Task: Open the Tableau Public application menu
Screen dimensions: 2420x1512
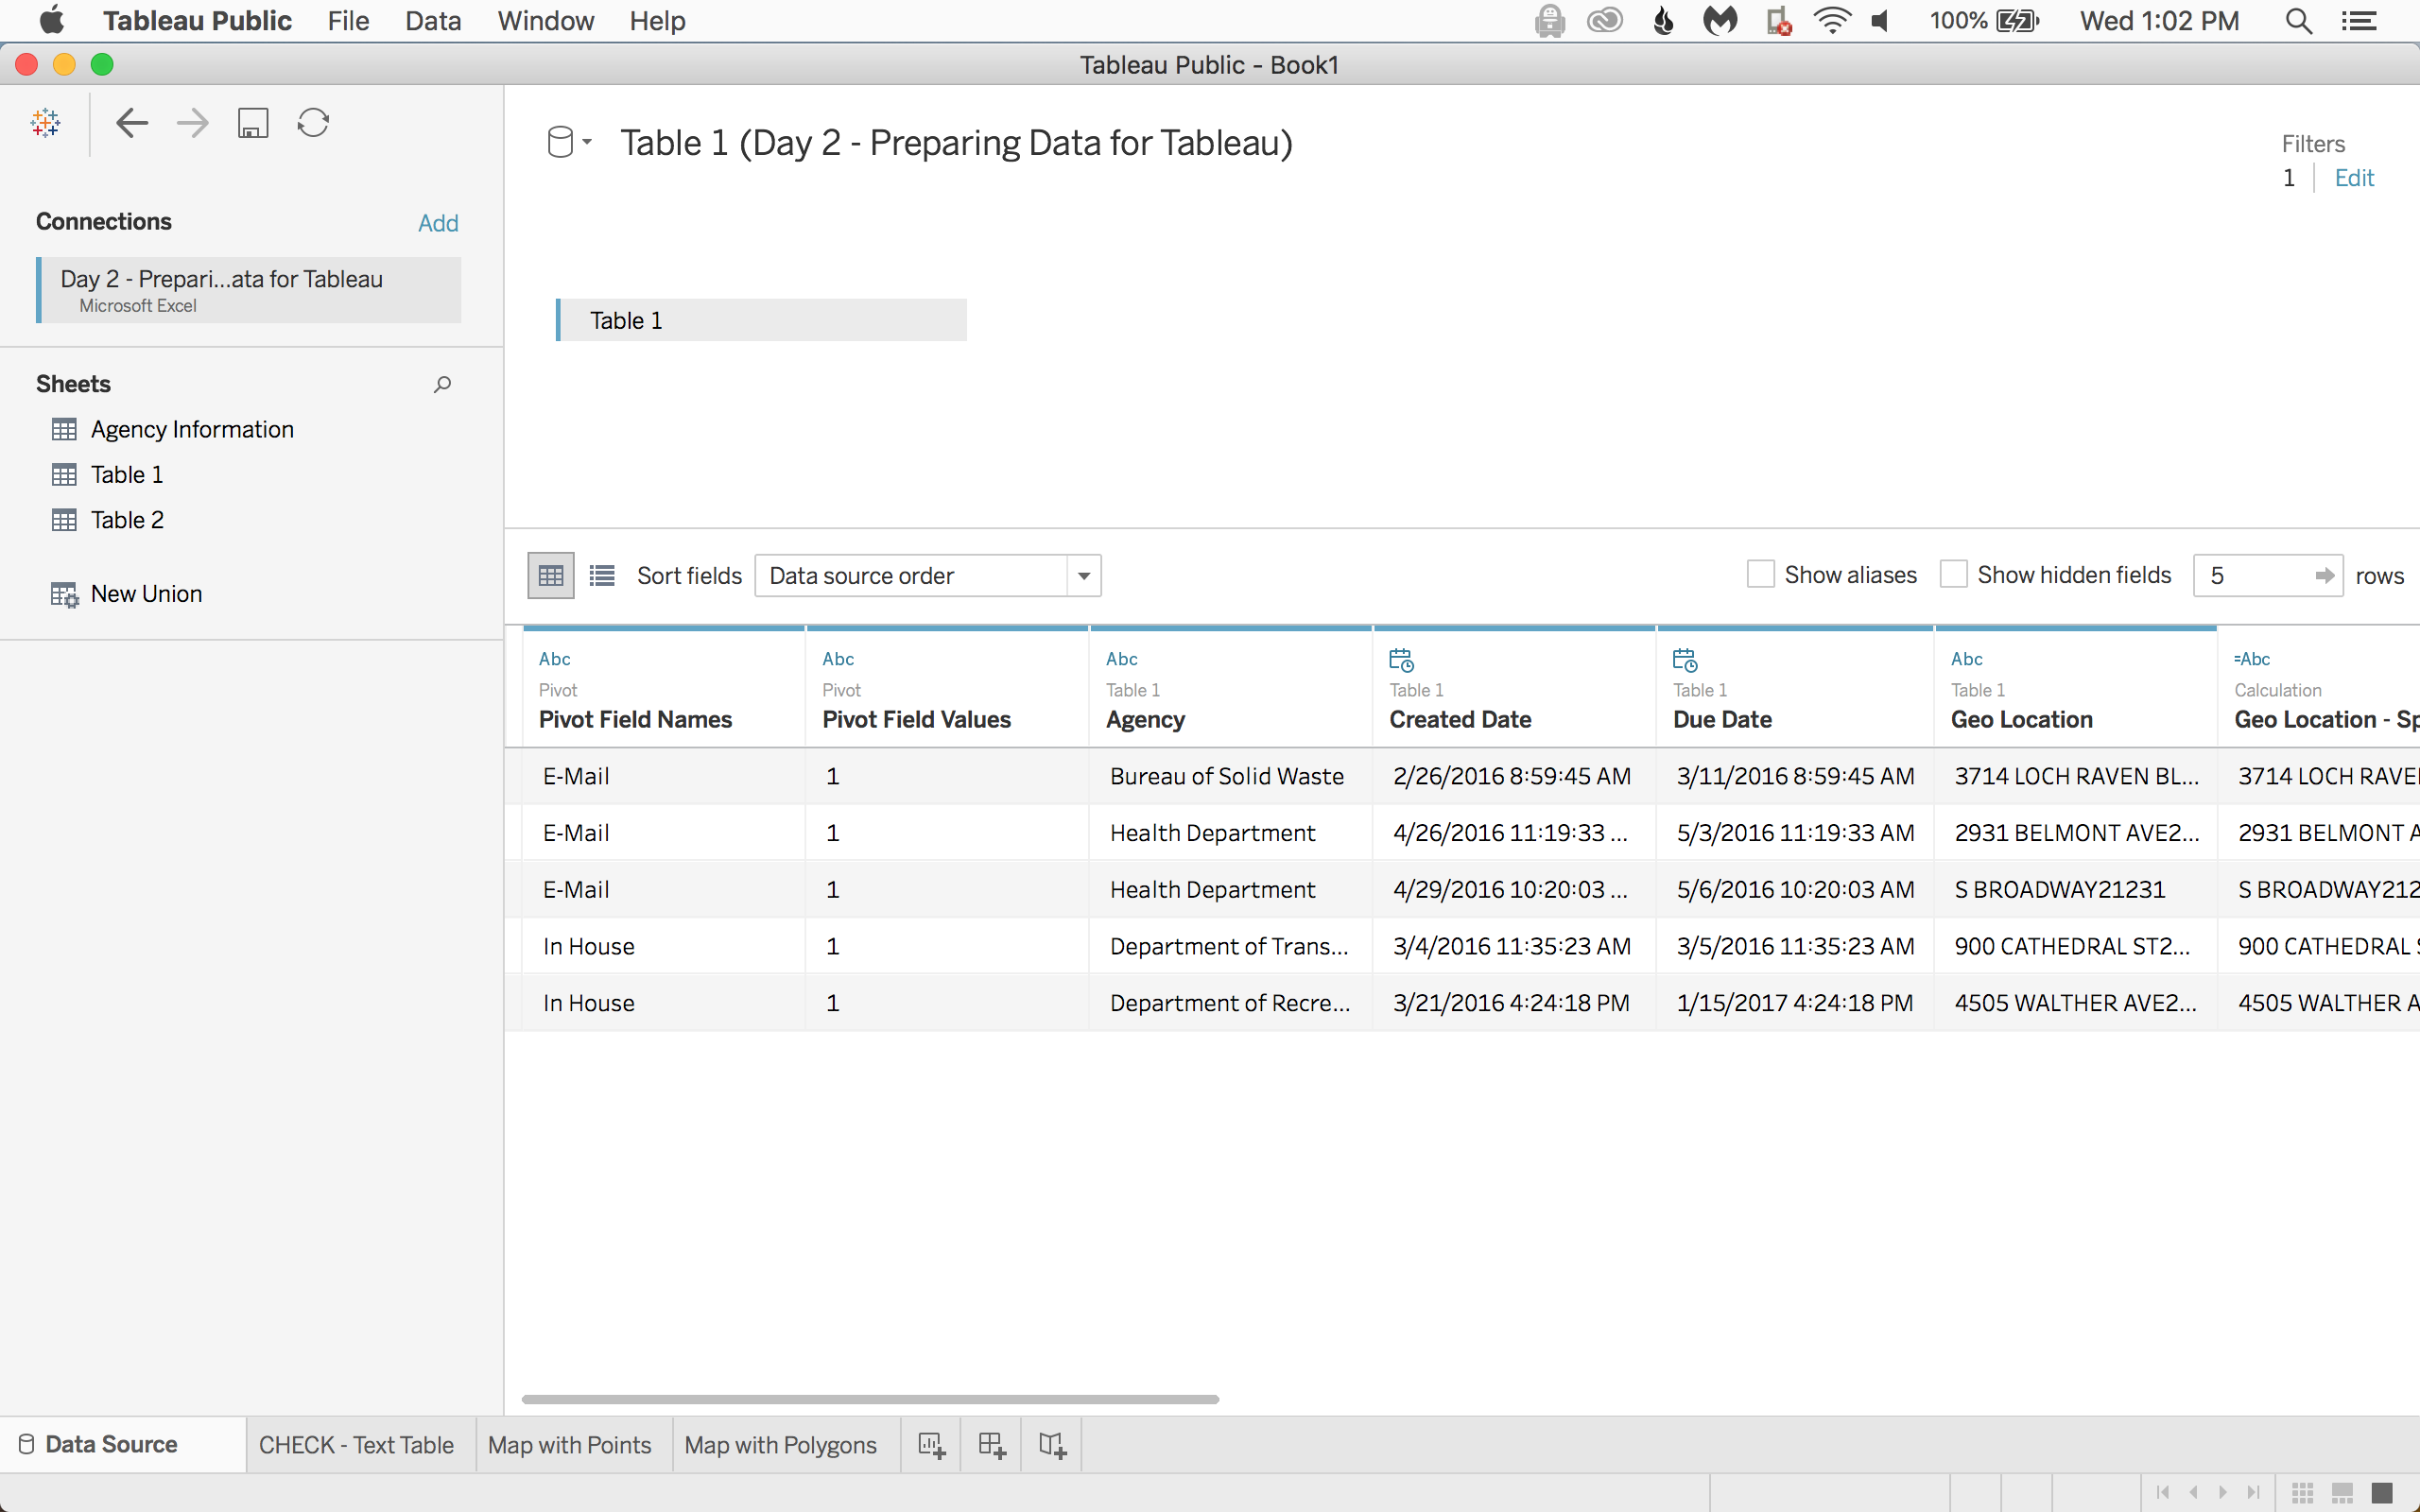Action: tap(197, 21)
